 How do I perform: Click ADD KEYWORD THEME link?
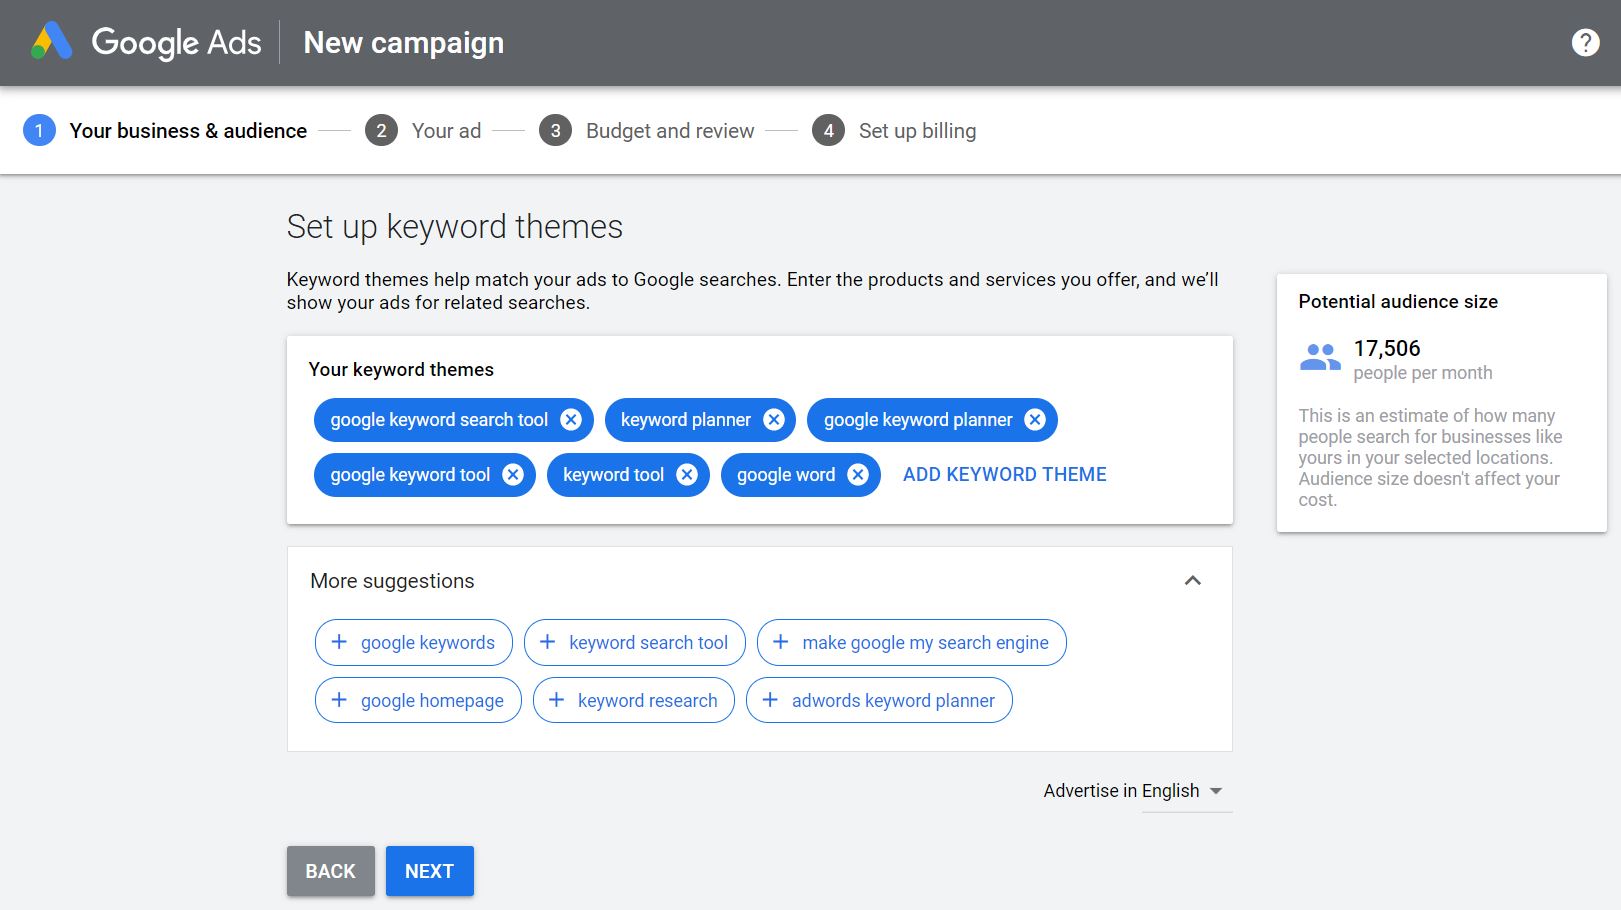point(1004,475)
